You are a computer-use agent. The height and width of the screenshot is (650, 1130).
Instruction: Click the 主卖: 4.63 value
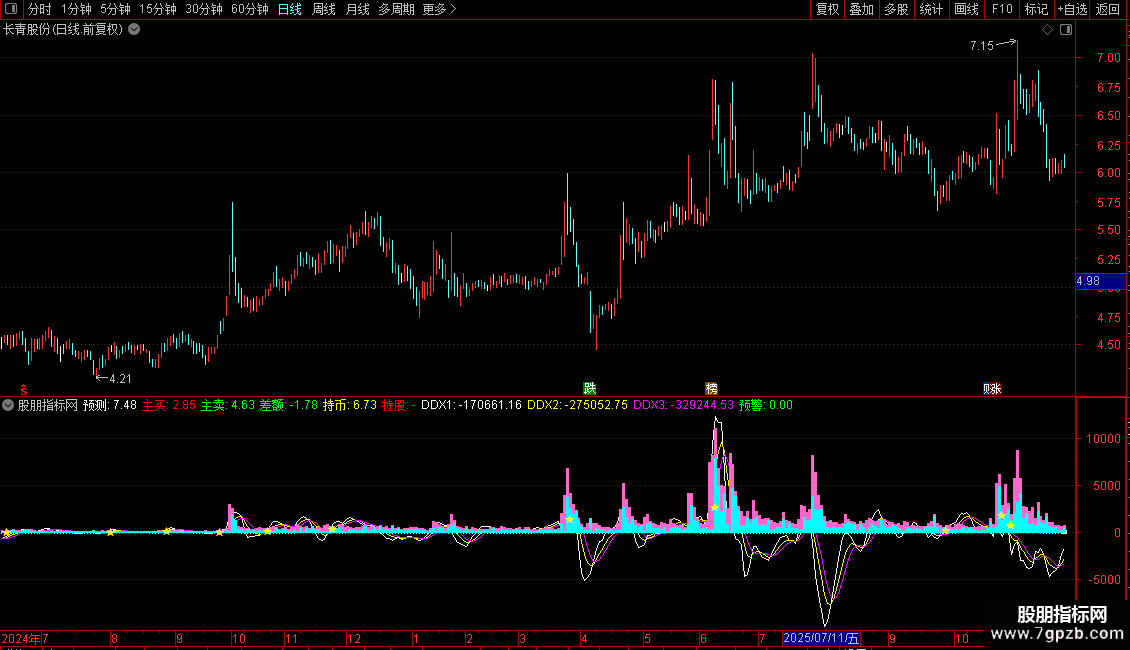coord(228,405)
